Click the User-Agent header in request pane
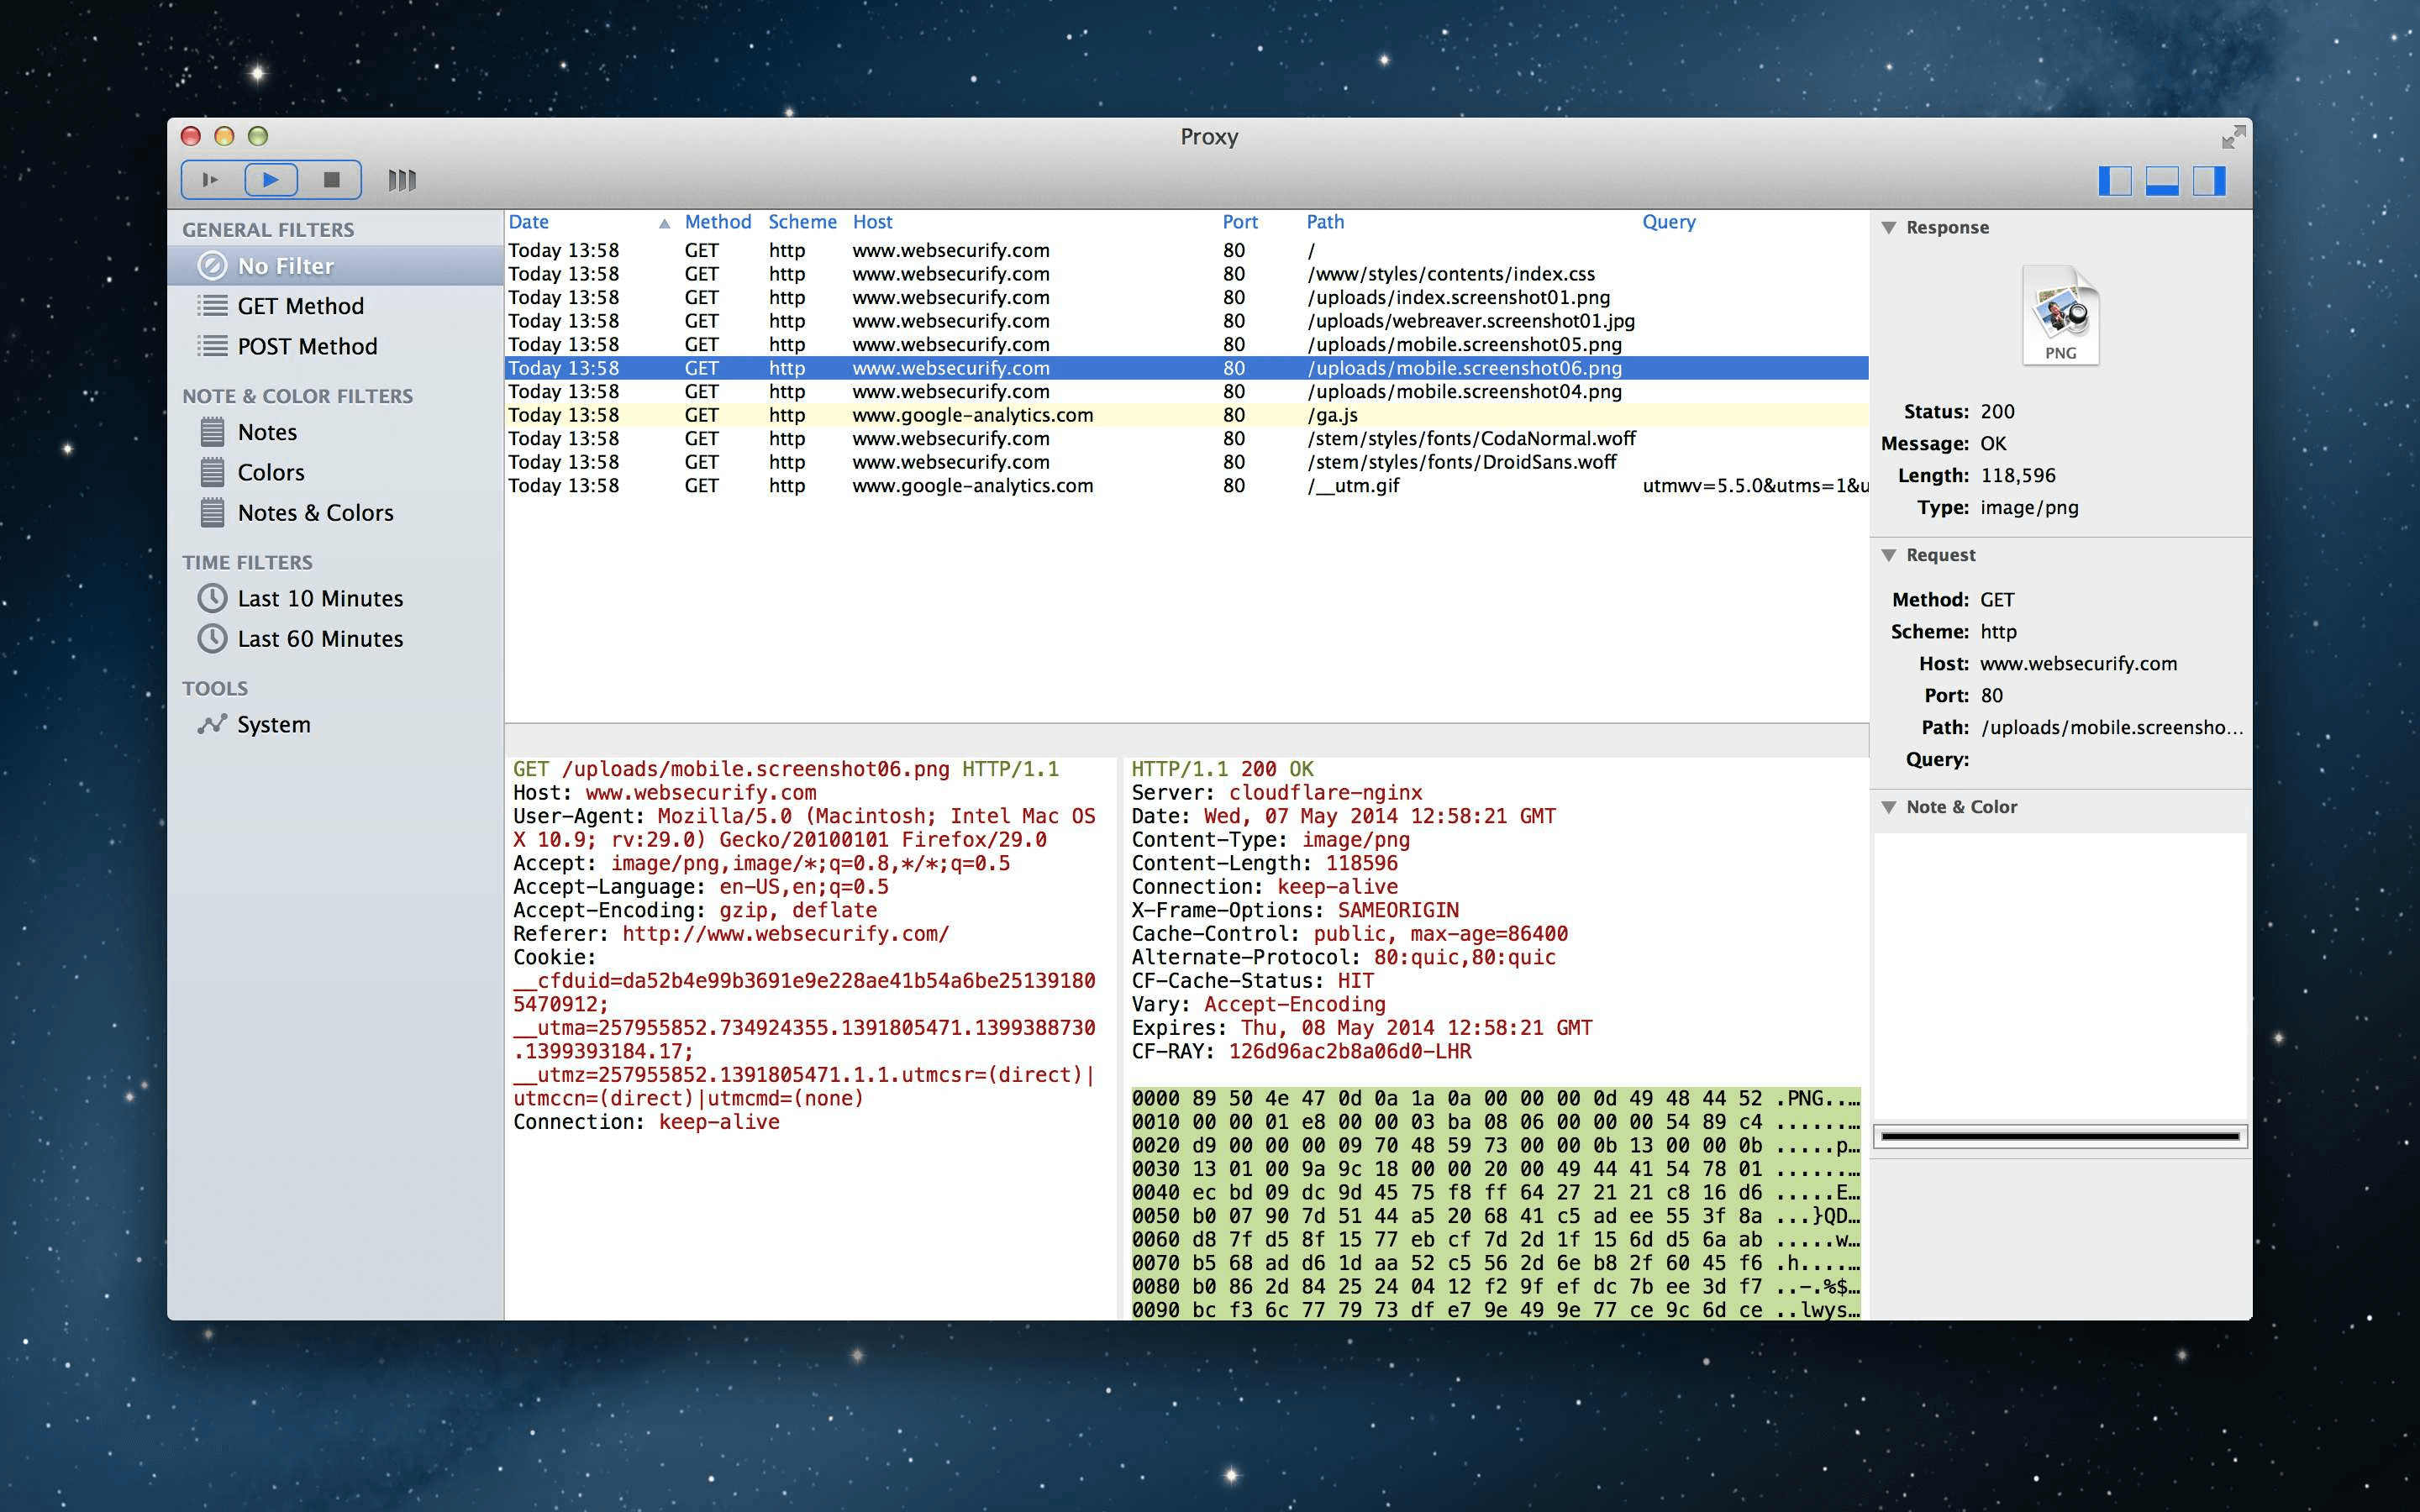 (x=804, y=828)
